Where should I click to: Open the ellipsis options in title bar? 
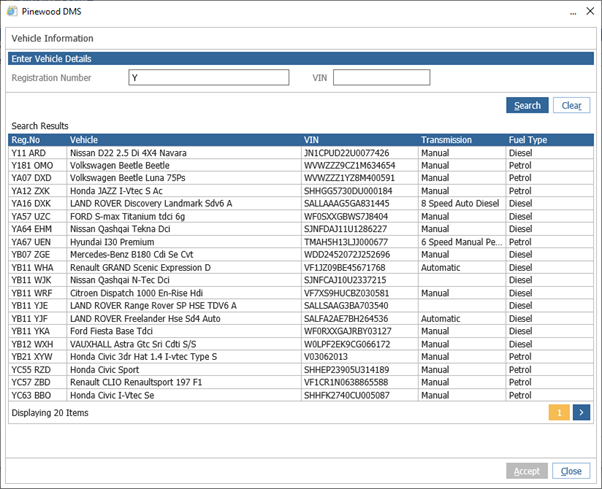[x=573, y=13]
